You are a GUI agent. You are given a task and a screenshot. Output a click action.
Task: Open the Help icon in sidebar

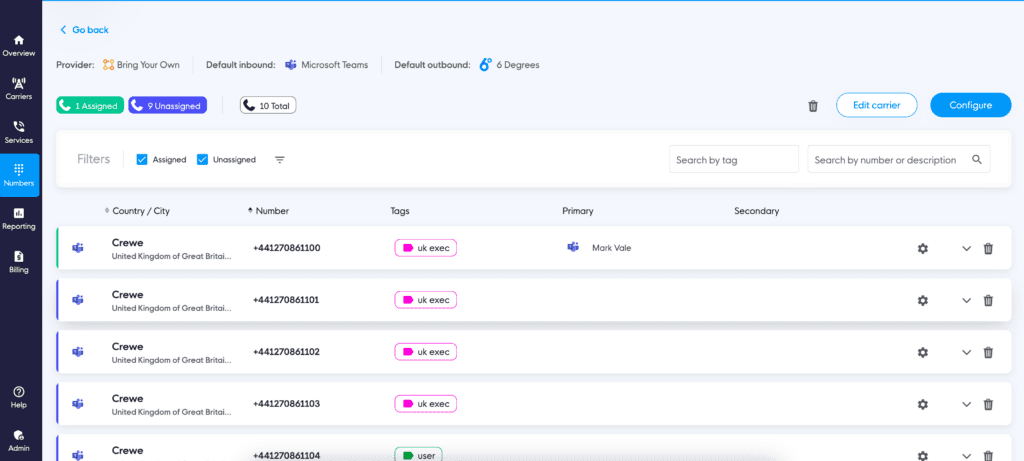pos(19,396)
